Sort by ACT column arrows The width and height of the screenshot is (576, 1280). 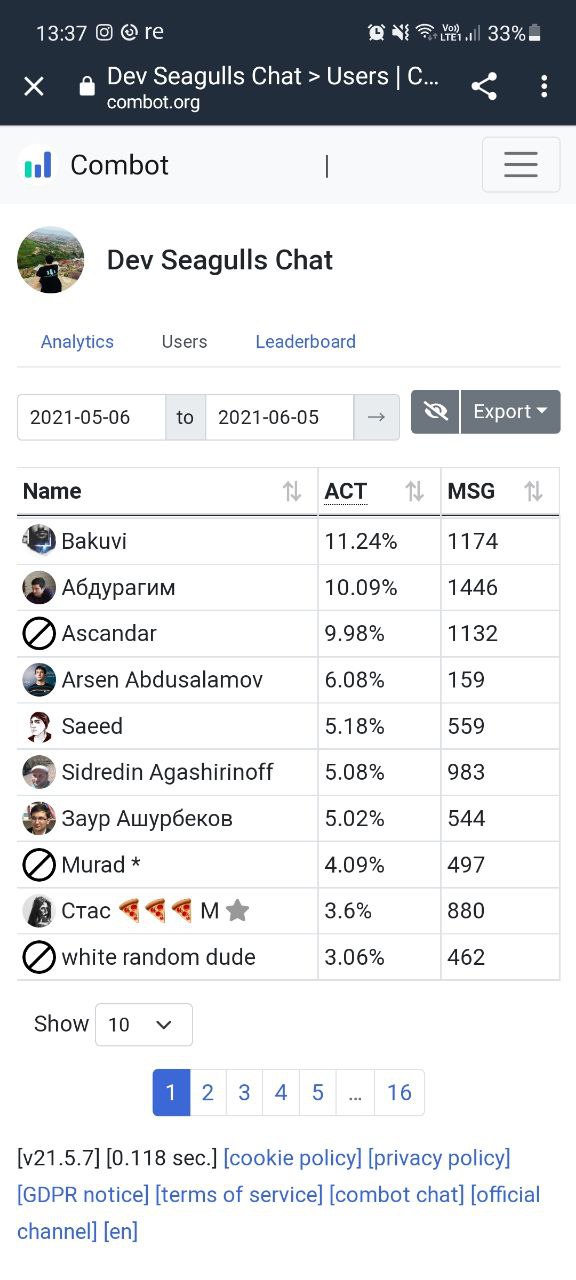pyautogui.click(x=414, y=491)
